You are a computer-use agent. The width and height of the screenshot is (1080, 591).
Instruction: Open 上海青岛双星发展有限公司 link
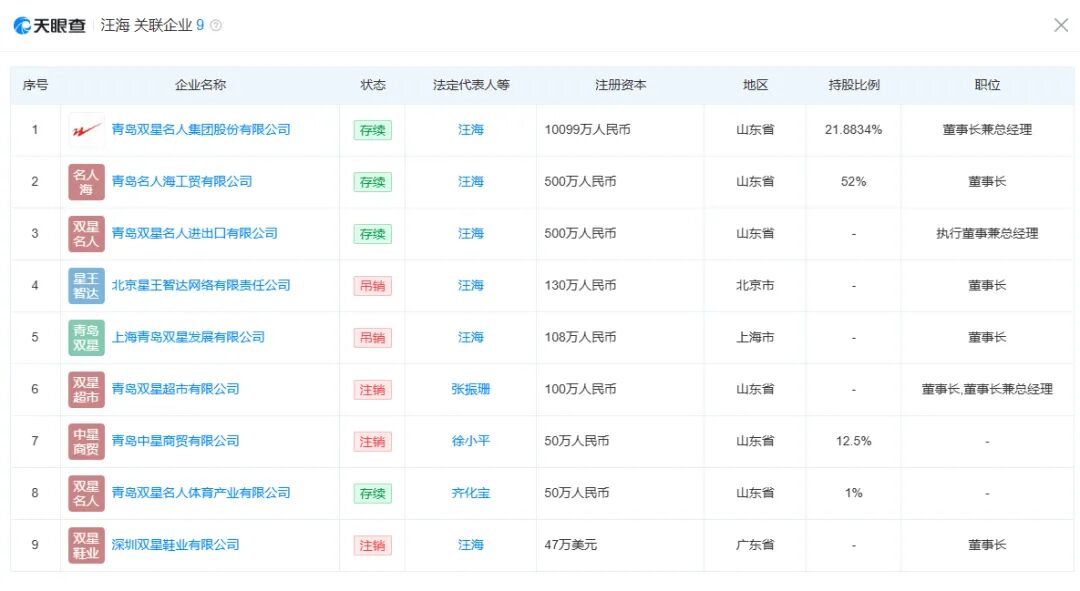point(188,337)
